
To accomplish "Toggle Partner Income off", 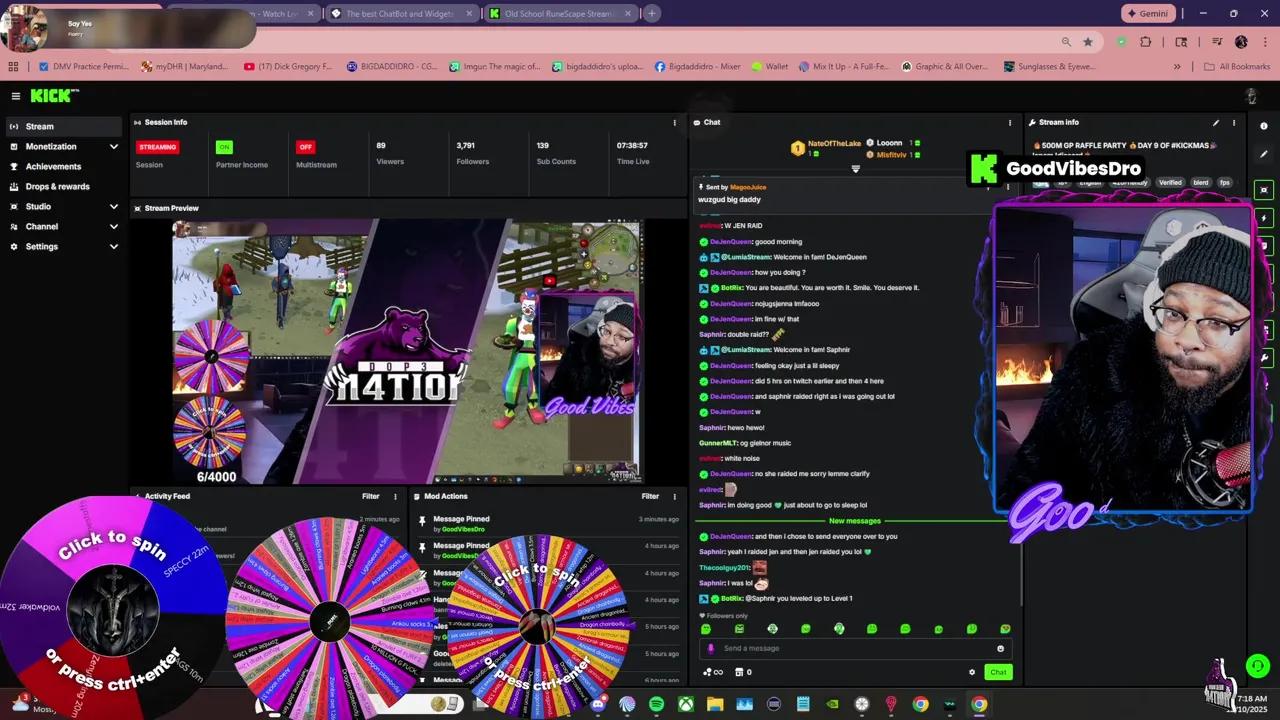I will [x=224, y=147].
